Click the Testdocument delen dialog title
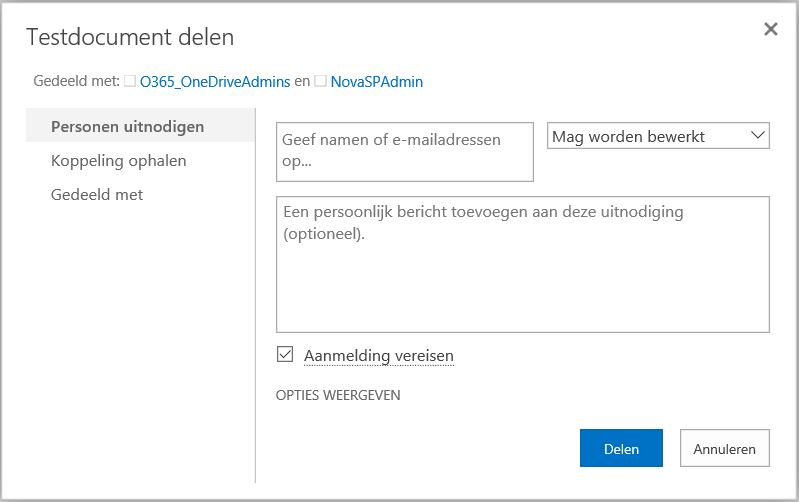This screenshot has height=502, width=799. point(130,37)
